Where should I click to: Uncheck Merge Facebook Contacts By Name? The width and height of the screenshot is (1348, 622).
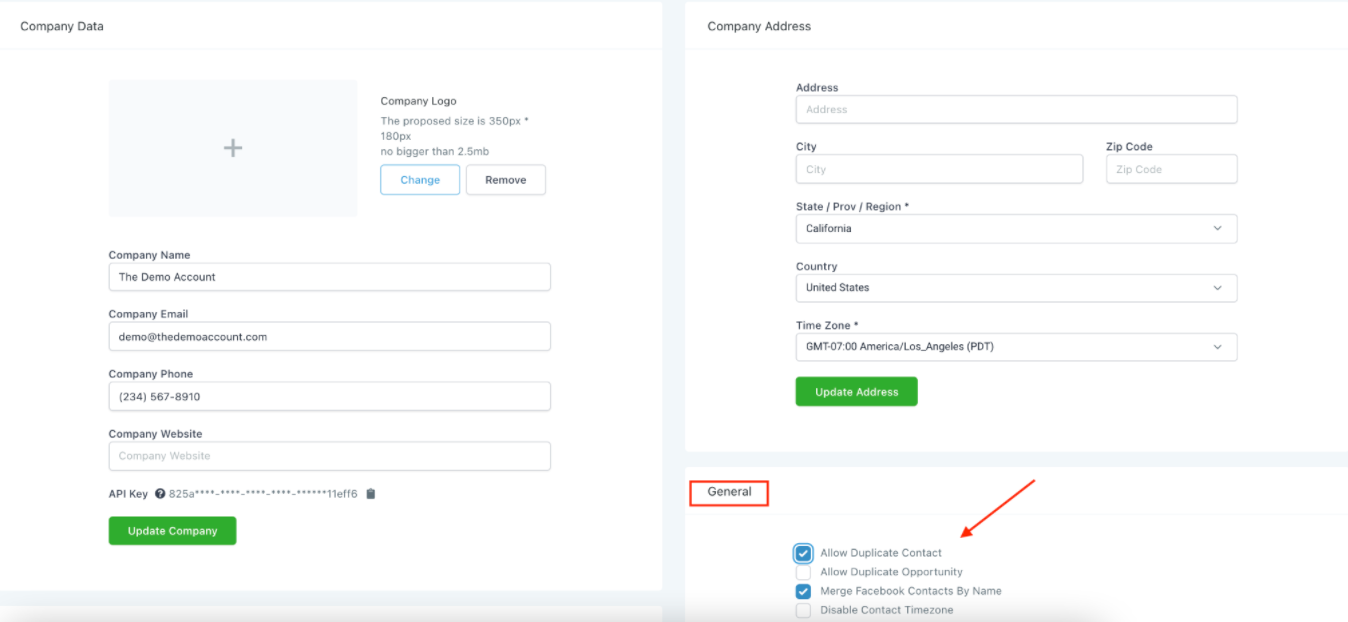803,591
